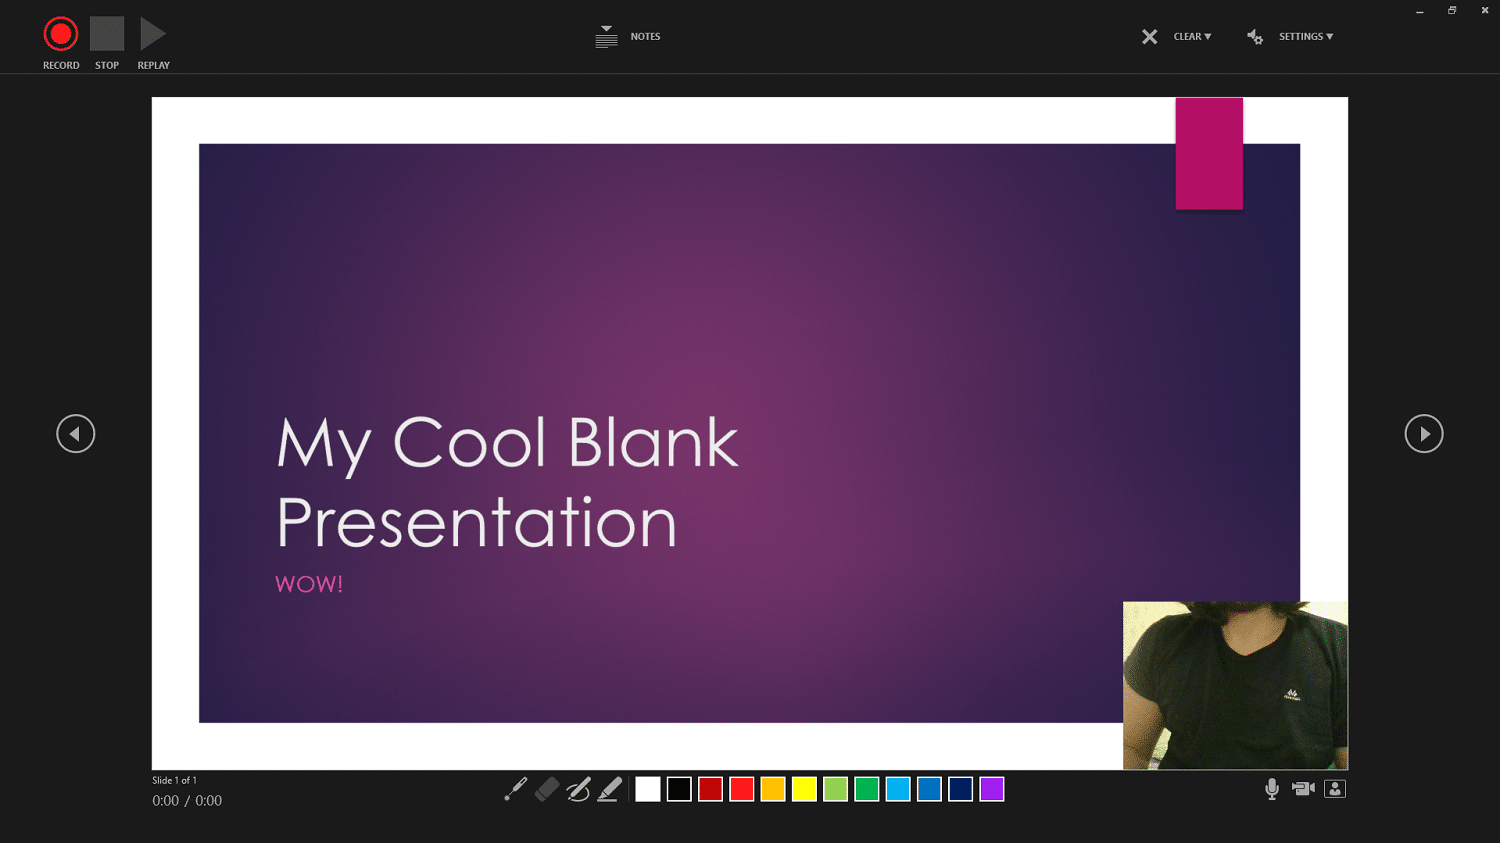Select the laser pointer tool
1500x843 pixels.
click(x=515, y=789)
